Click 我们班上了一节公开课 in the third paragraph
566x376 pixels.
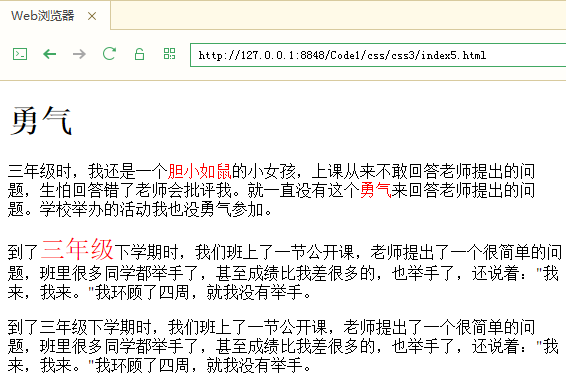[x=248, y=327]
